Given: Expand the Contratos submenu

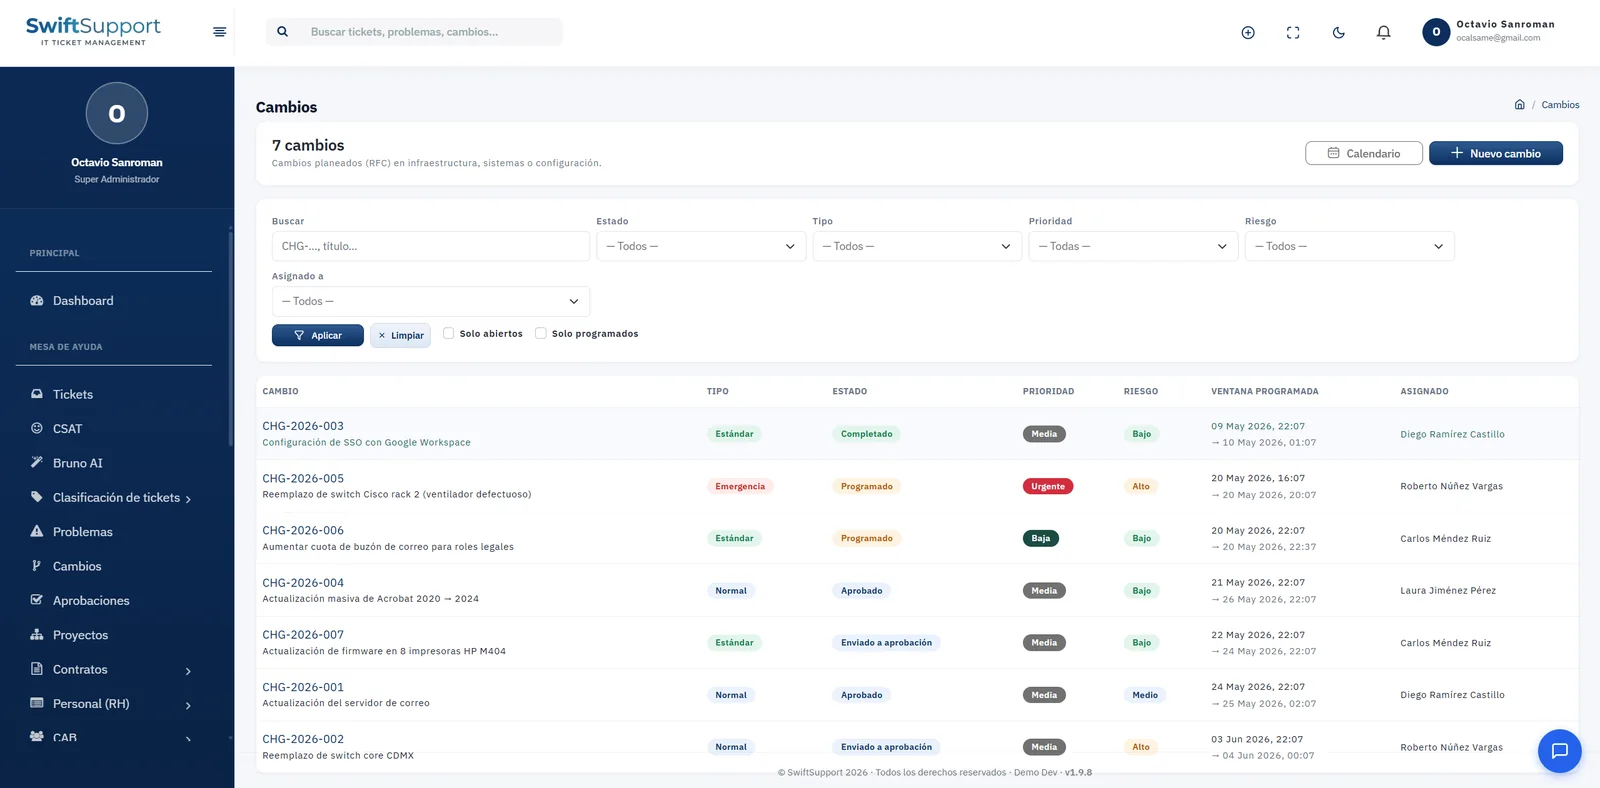Looking at the screenshot, I should coord(188,671).
